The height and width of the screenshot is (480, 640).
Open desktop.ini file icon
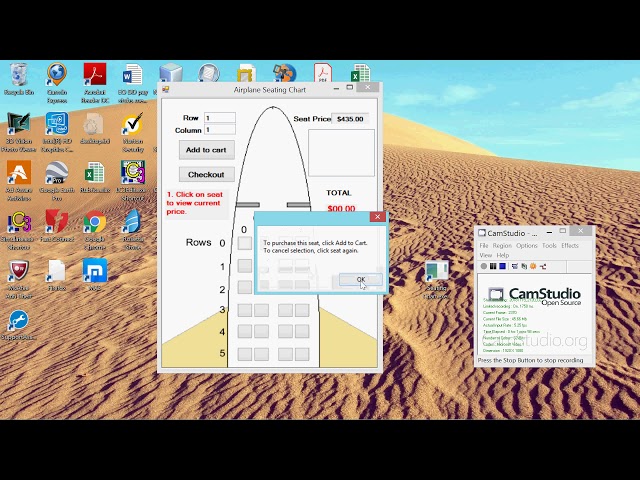pyautogui.click(x=95, y=129)
